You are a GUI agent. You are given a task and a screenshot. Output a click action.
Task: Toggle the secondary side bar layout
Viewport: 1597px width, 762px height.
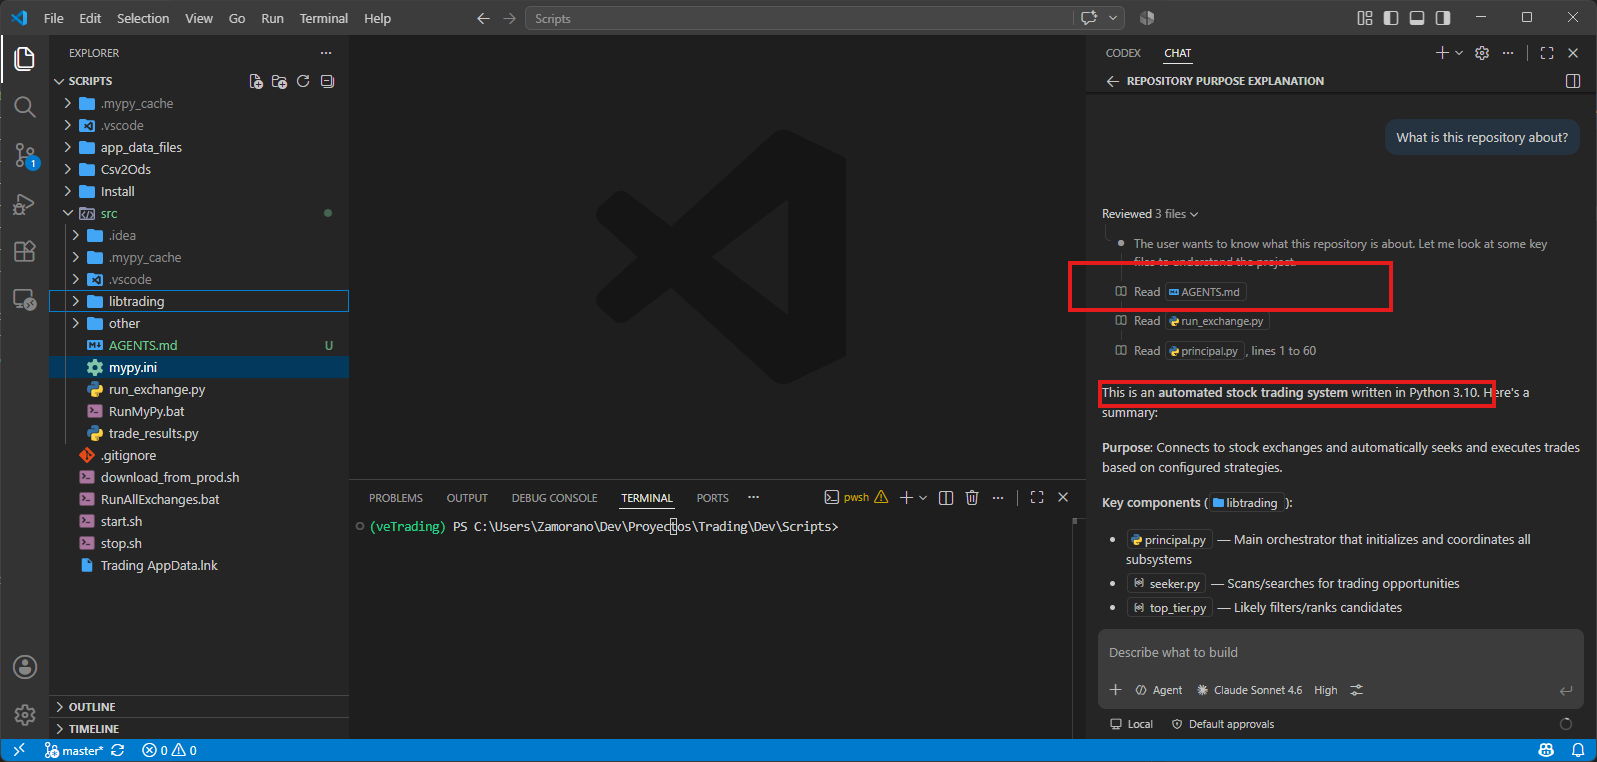click(x=1443, y=18)
